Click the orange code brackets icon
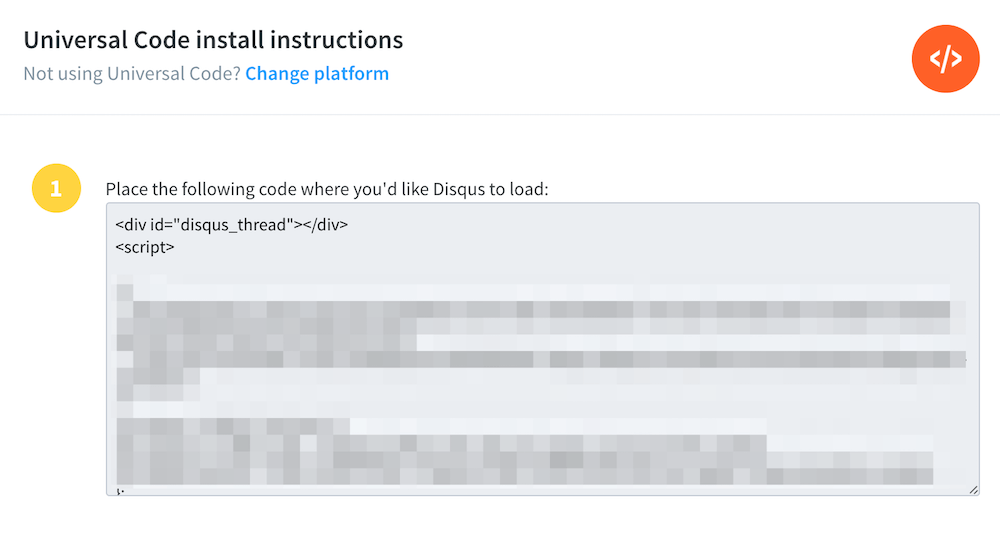 [945, 59]
